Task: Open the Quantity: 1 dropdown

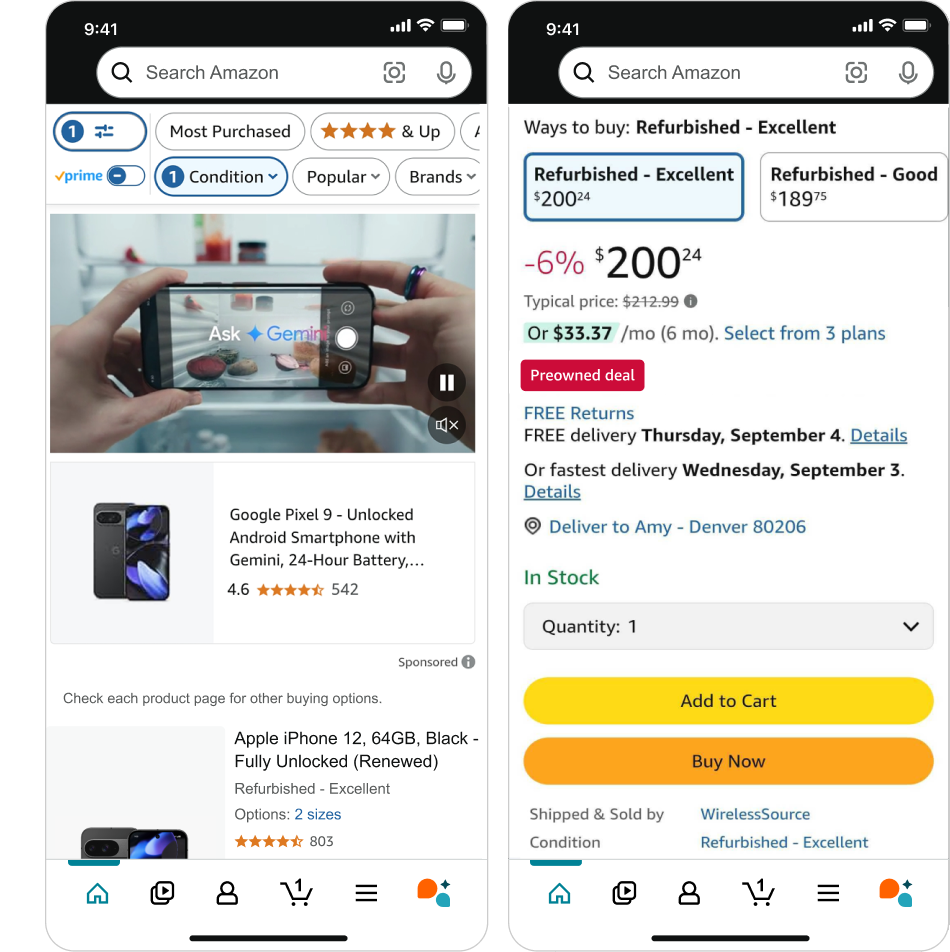Action: [x=728, y=626]
